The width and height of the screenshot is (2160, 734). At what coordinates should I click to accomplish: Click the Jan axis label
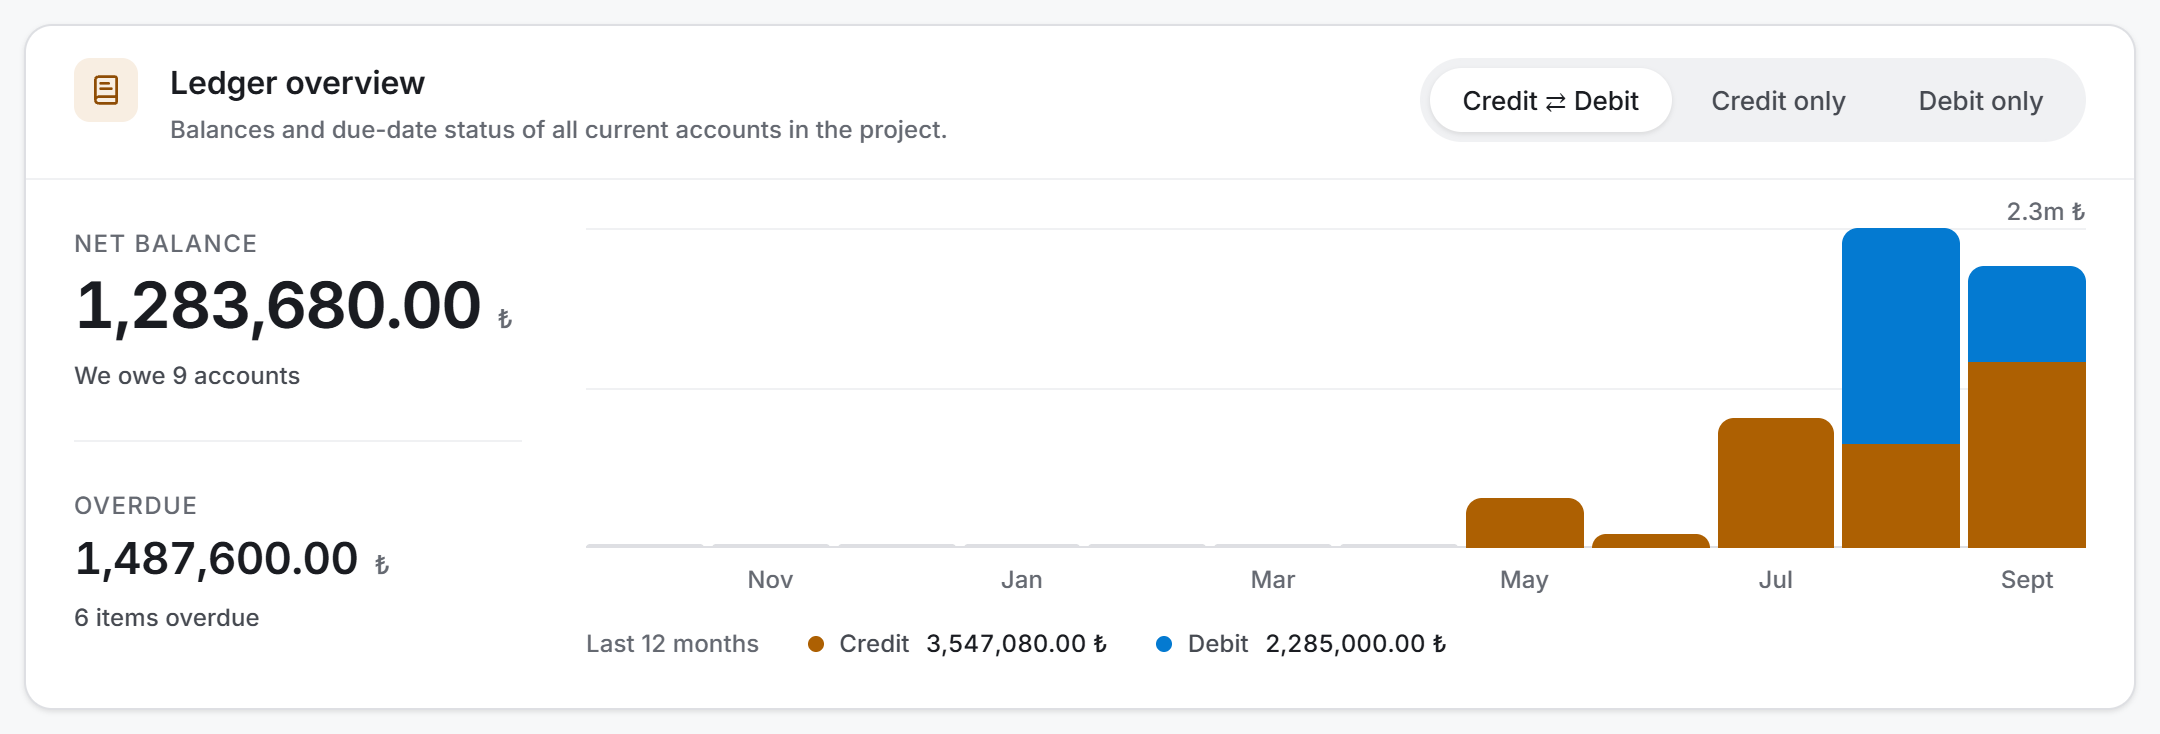[1022, 580]
